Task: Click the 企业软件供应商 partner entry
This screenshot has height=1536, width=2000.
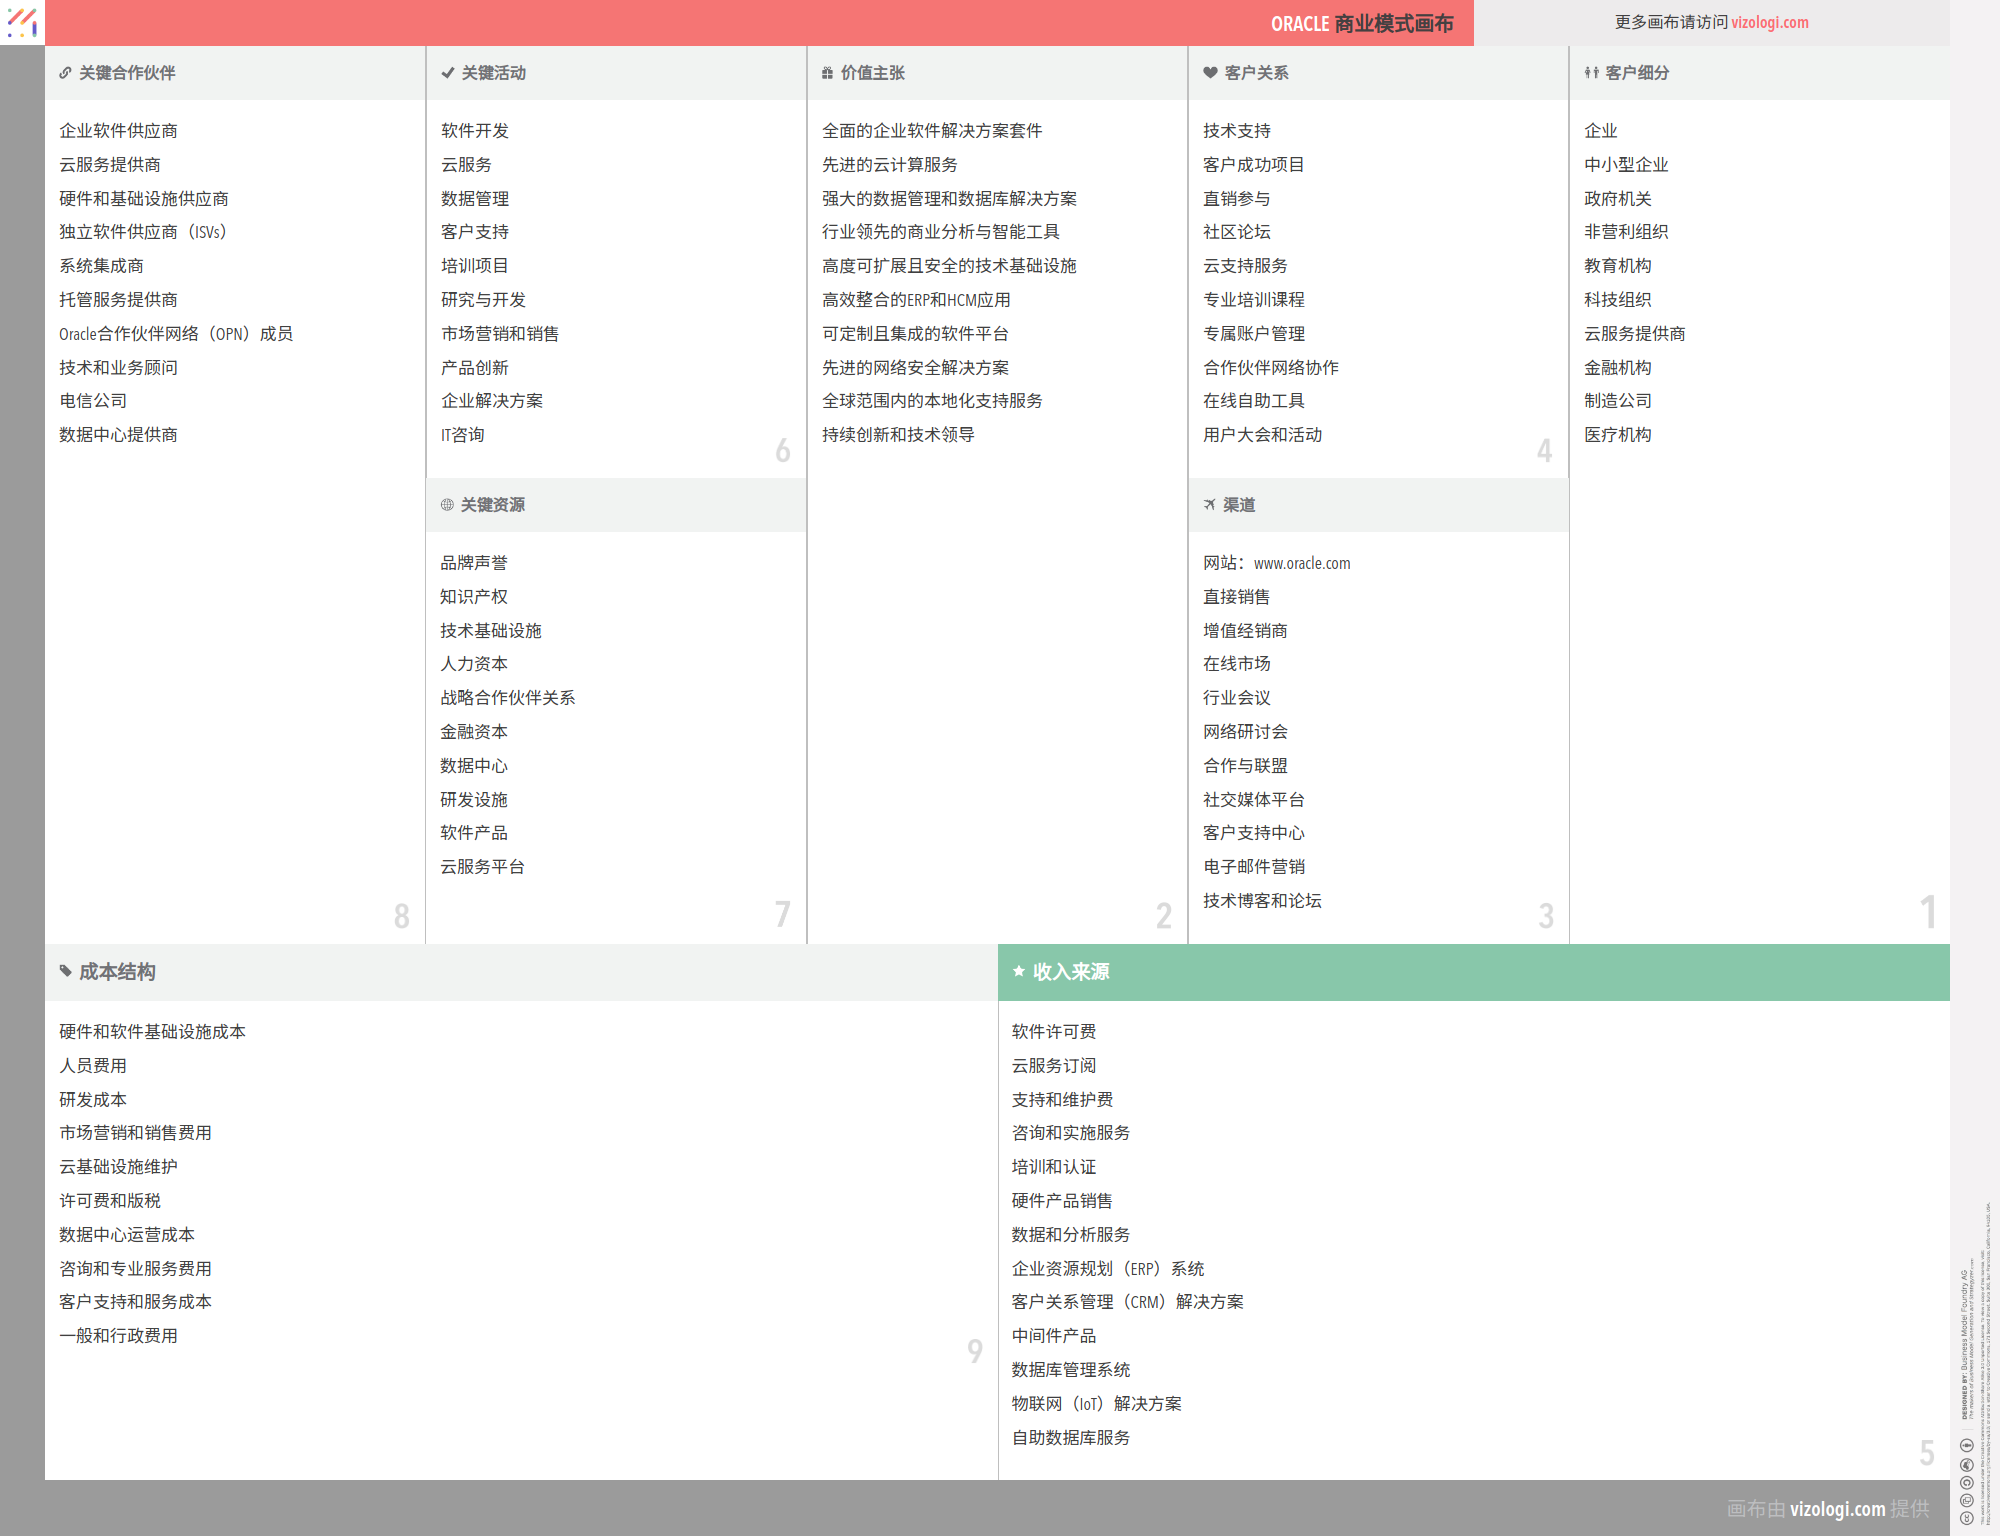Action: (118, 131)
